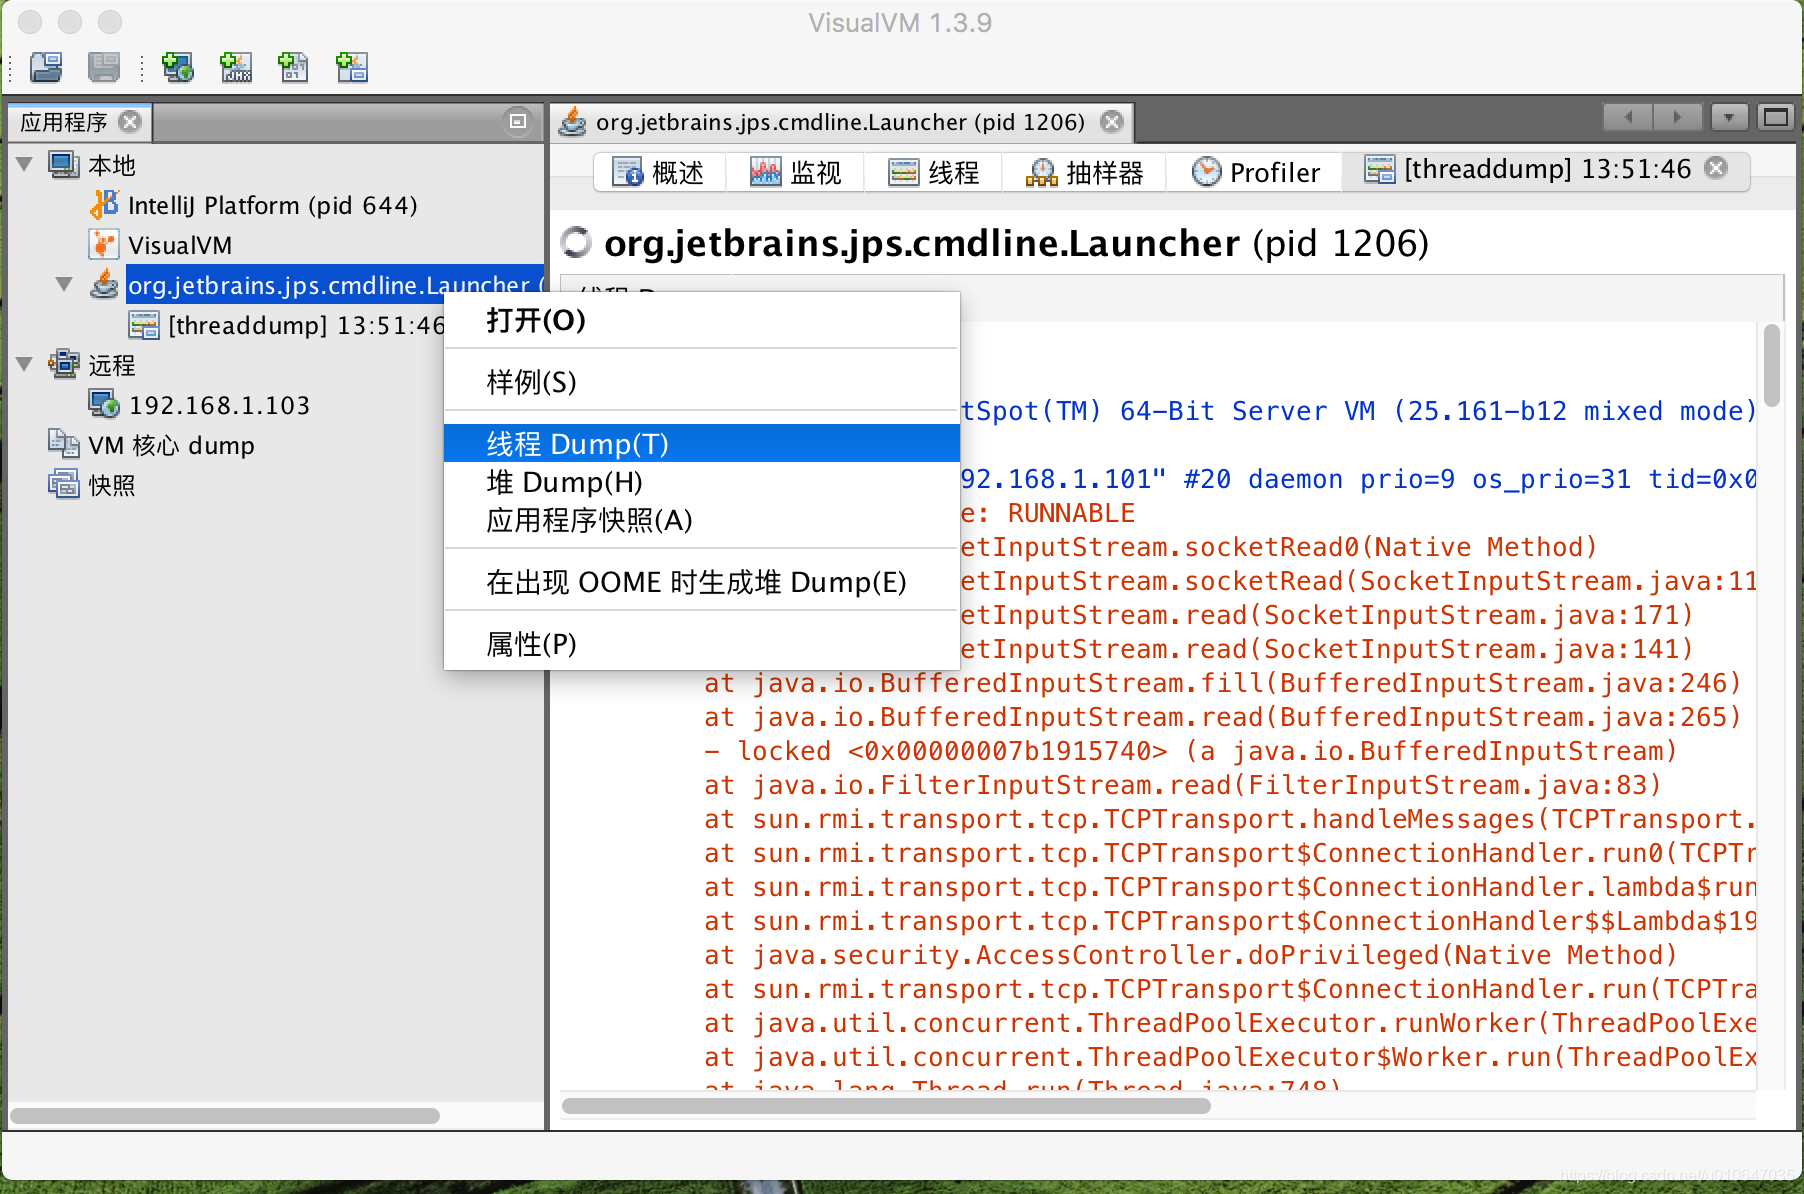The height and width of the screenshot is (1194, 1804).
Task: Select 属性(P) in the context menu
Action: pos(702,644)
